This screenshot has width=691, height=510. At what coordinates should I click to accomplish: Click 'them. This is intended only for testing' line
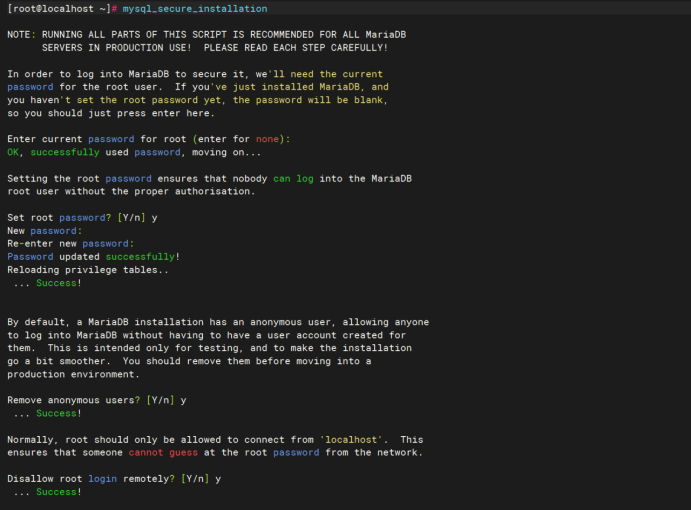[x=209, y=348]
